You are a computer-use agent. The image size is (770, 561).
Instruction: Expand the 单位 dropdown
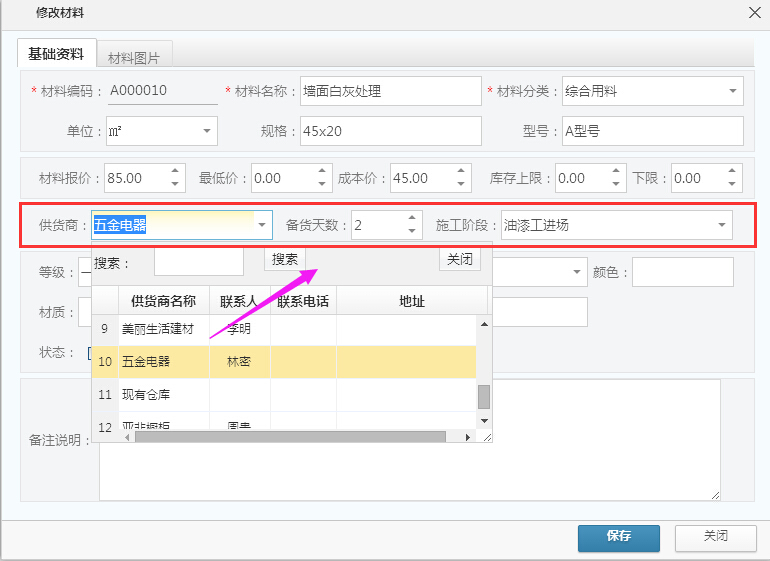tap(207, 131)
